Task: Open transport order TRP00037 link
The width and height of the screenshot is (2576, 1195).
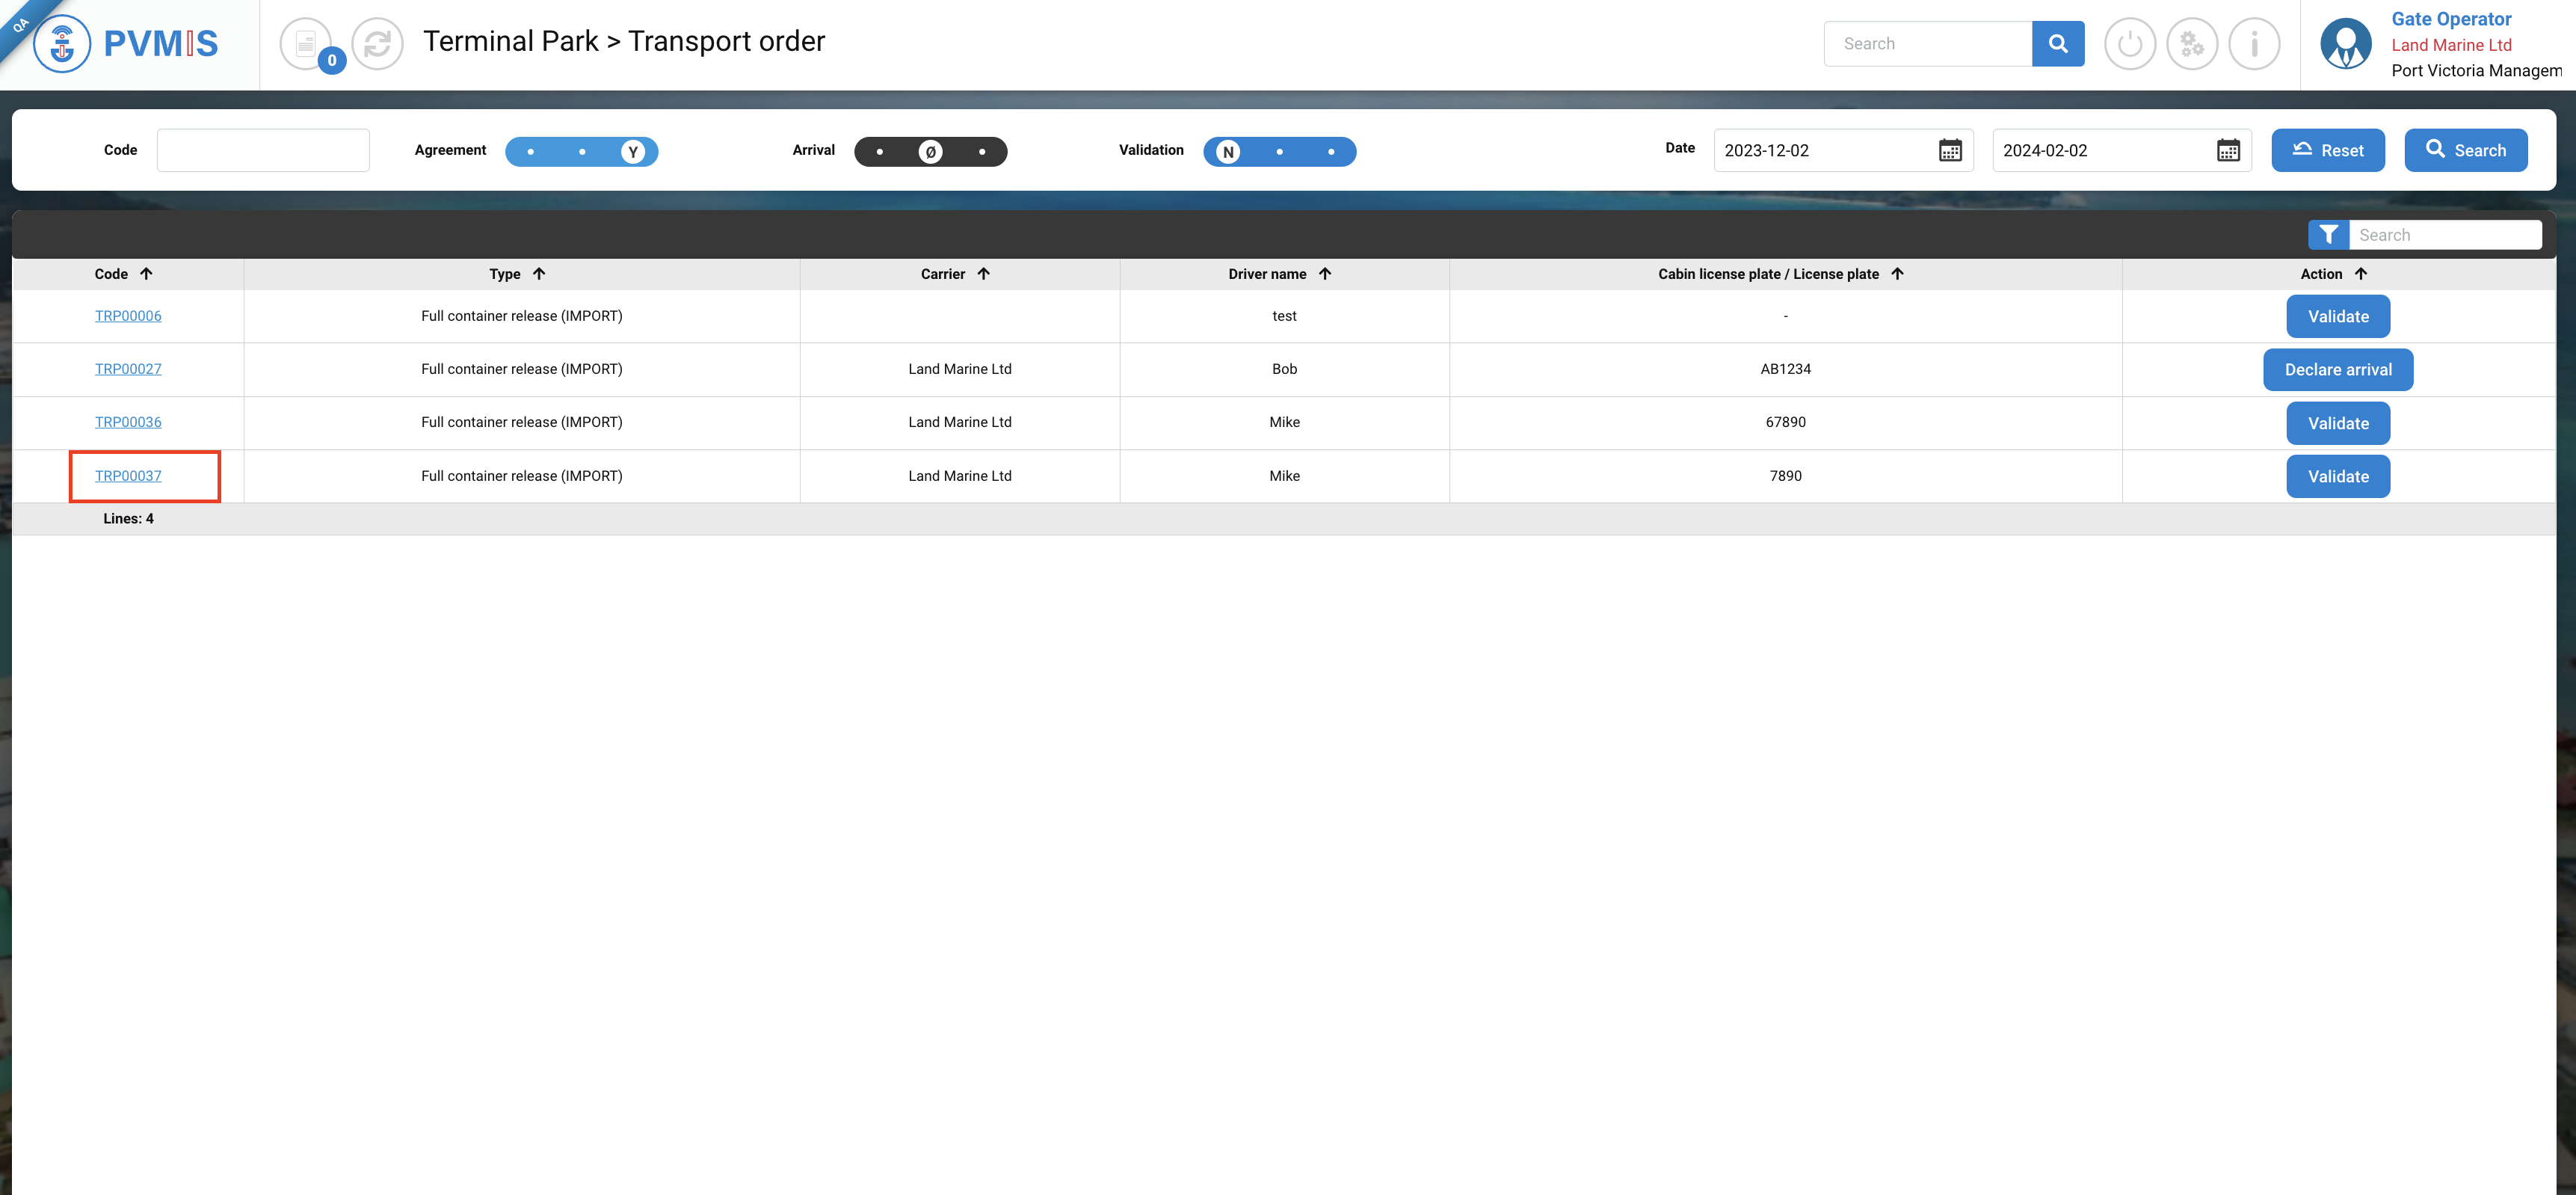Action: click(128, 476)
